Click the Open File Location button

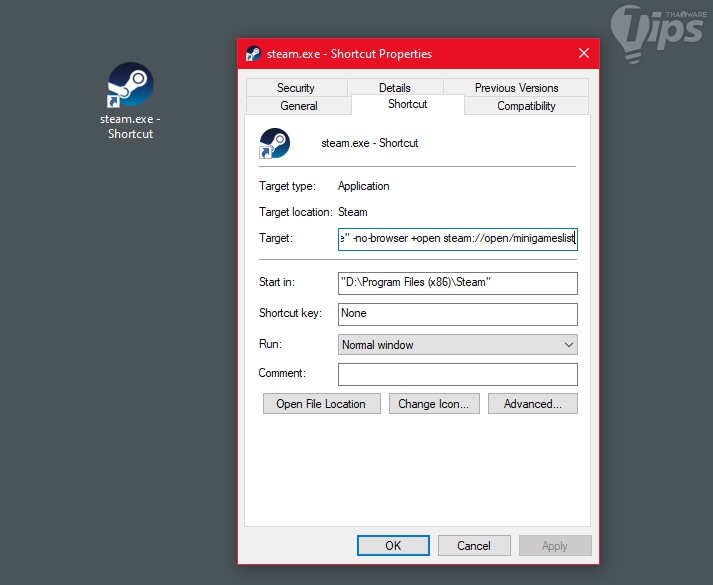(321, 404)
